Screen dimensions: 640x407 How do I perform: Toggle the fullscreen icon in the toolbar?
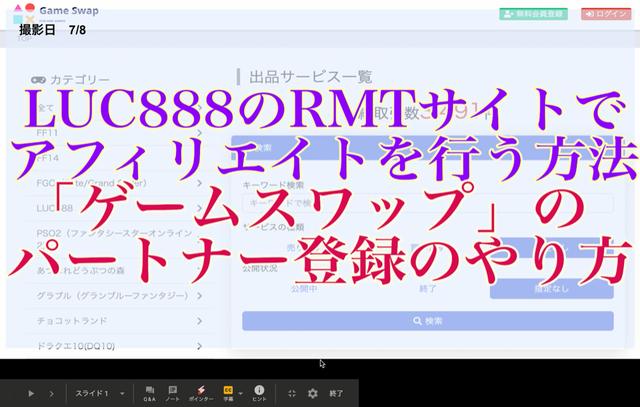click(292, 394)
